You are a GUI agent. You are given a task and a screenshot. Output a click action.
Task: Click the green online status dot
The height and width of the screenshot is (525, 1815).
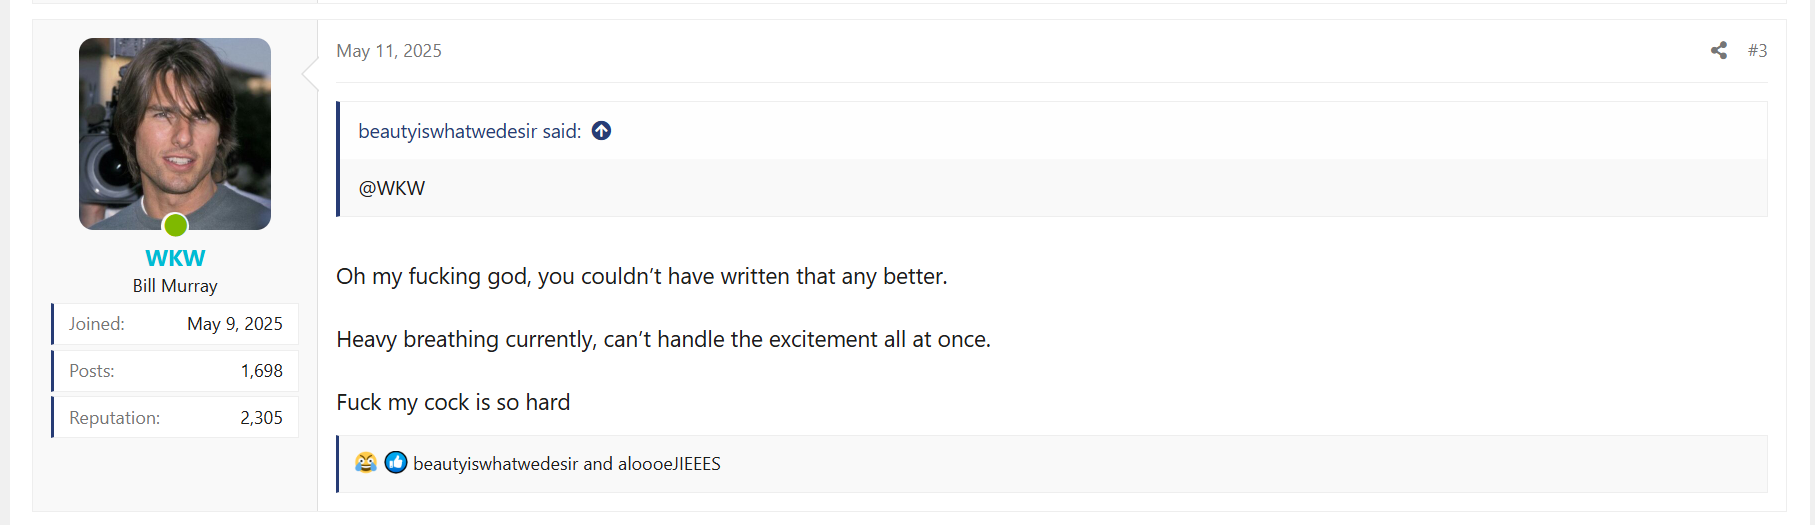[175, 225]
